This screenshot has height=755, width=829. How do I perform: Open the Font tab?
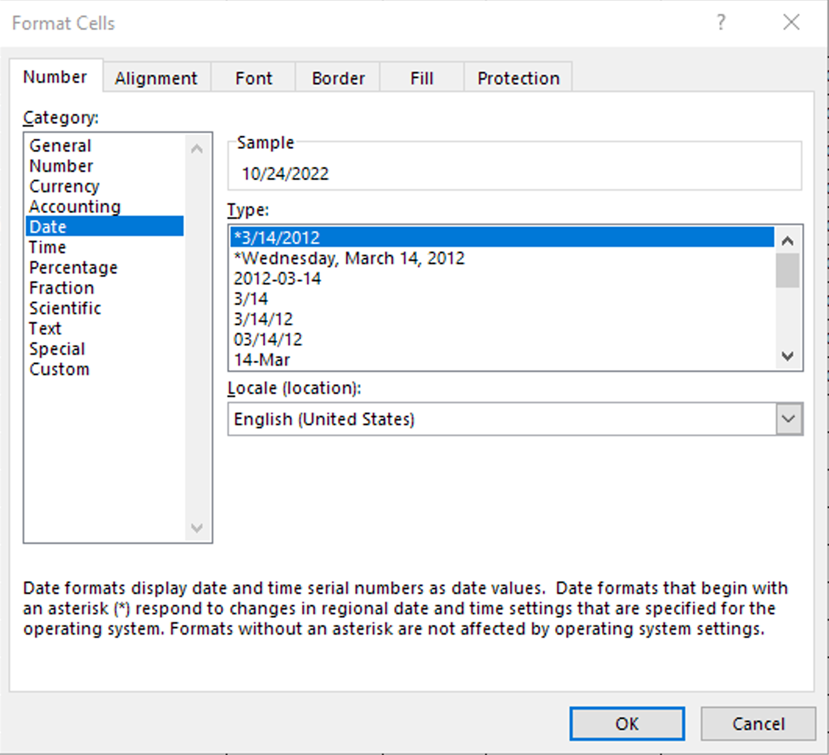pyautogui.click(x=253, y=78)
